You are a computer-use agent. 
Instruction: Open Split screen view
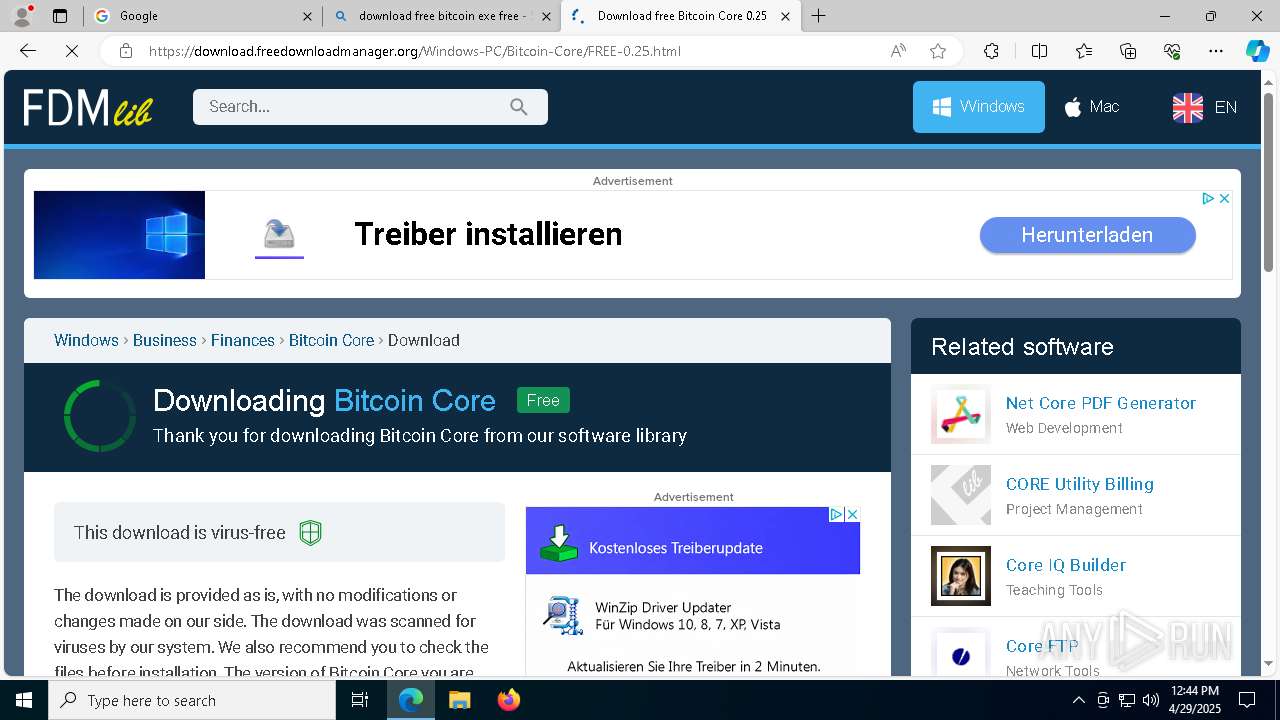pos(1039,51)
